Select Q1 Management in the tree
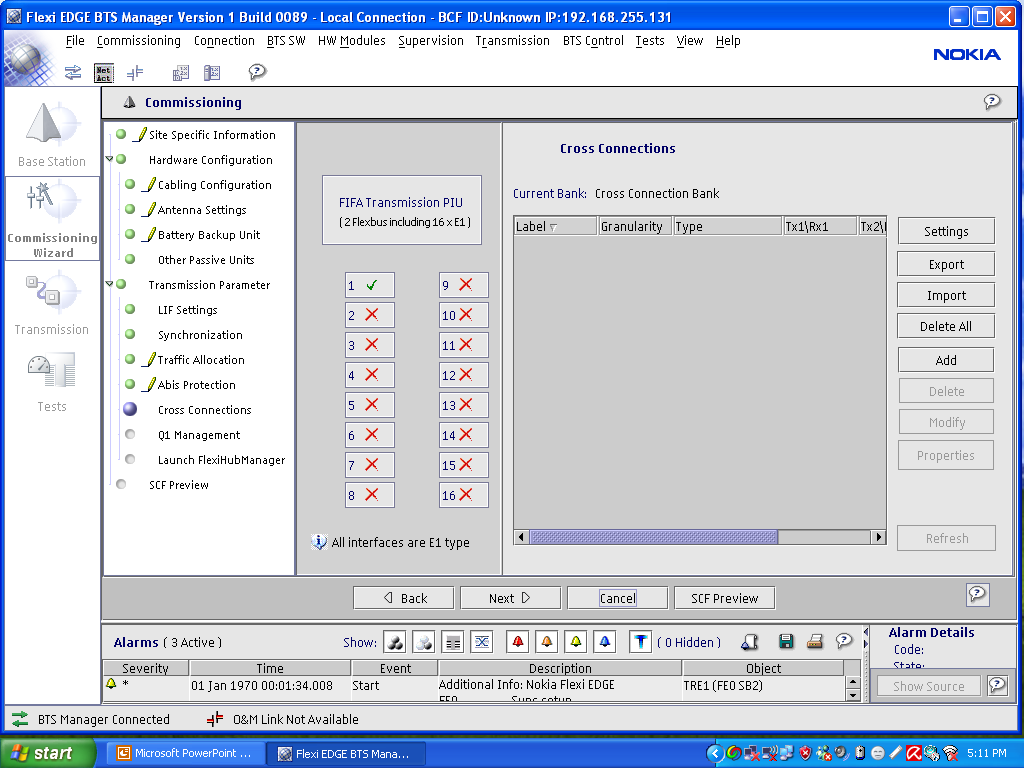 [199, 435]
